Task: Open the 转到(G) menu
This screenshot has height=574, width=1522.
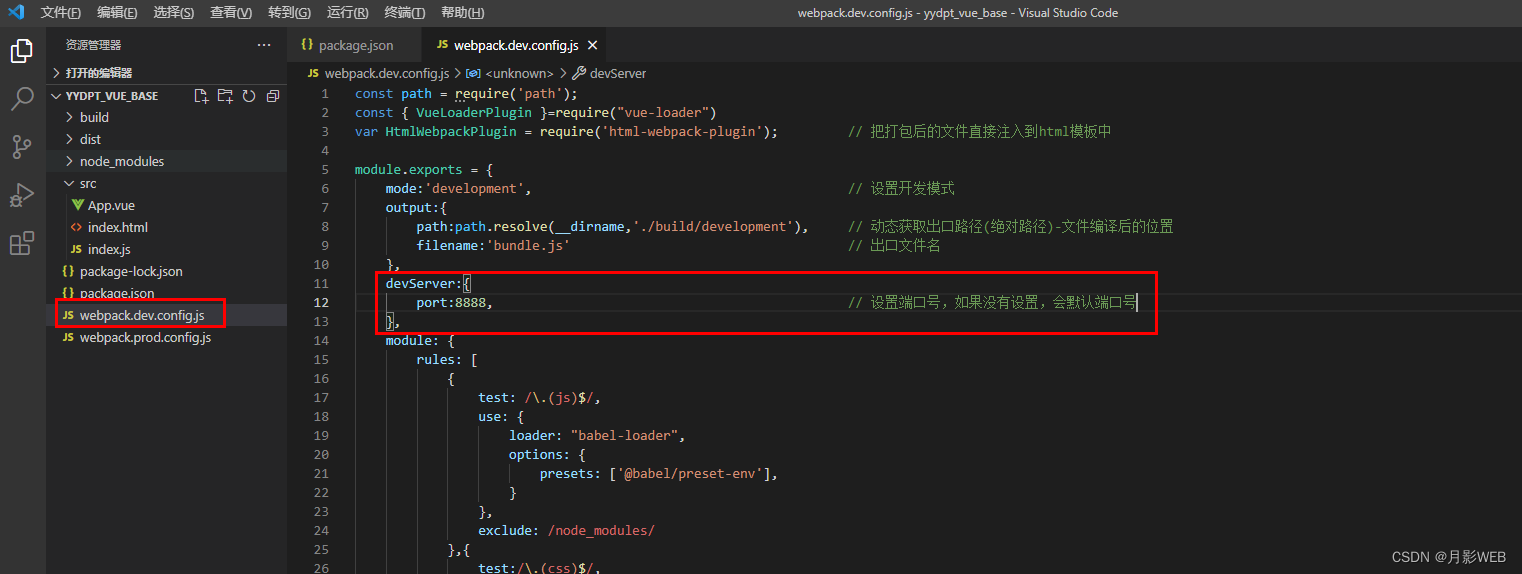Action: (x=289, y=13)
